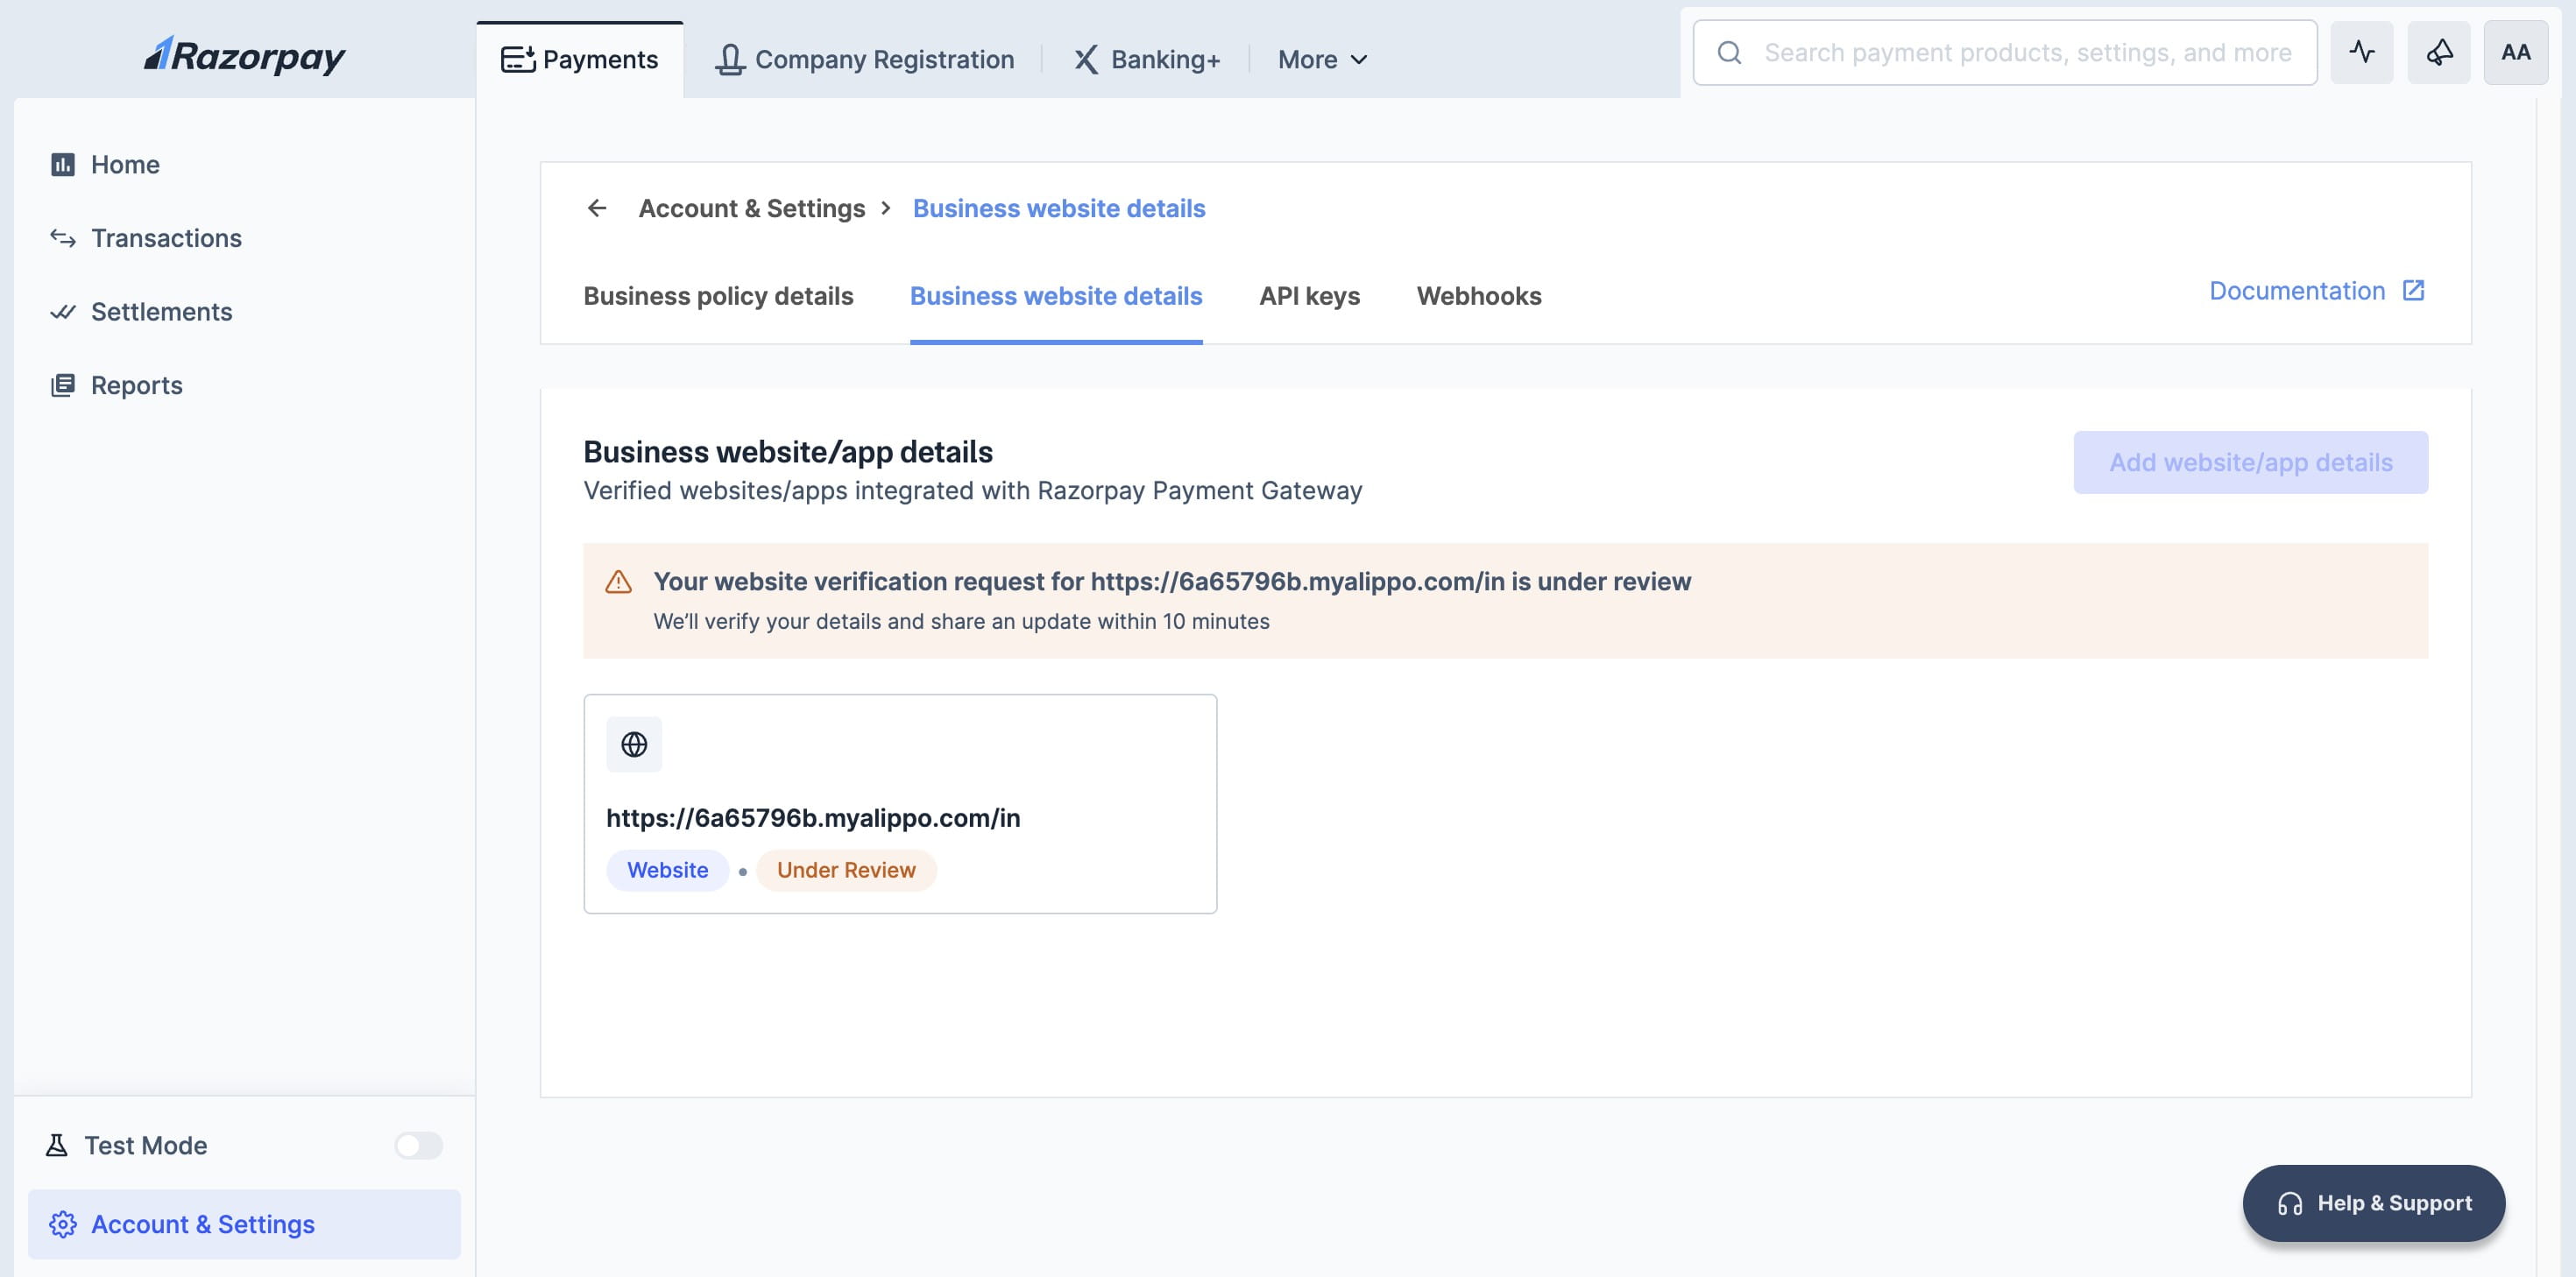Focus the search payment products field

tap(2027, 53)
